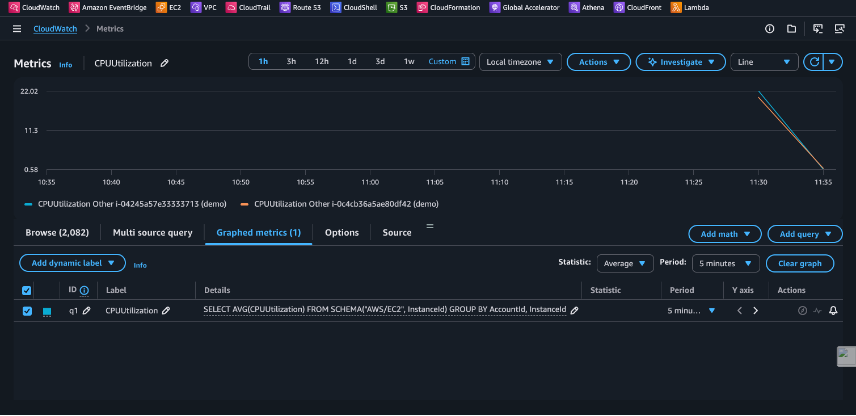Edit the q1 query ID
The width and height of the screenshot is (856, 416).
point(87,311)
